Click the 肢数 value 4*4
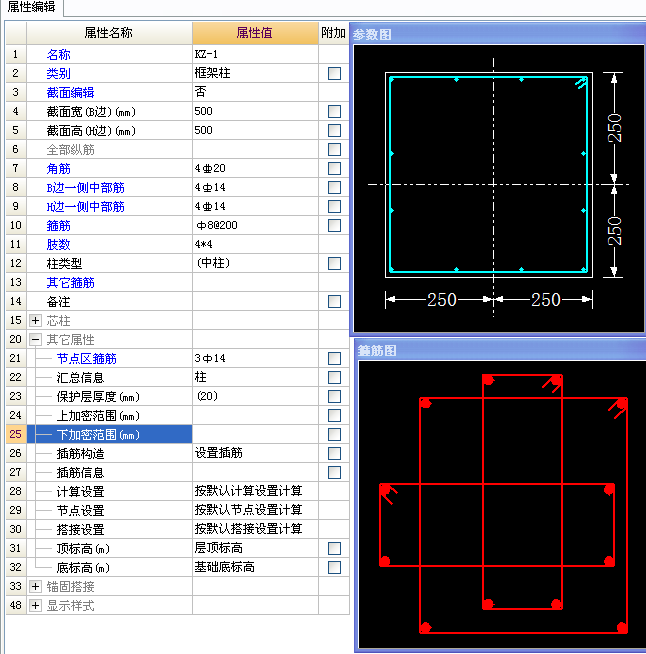646x654 pixels. click(204, 244)
